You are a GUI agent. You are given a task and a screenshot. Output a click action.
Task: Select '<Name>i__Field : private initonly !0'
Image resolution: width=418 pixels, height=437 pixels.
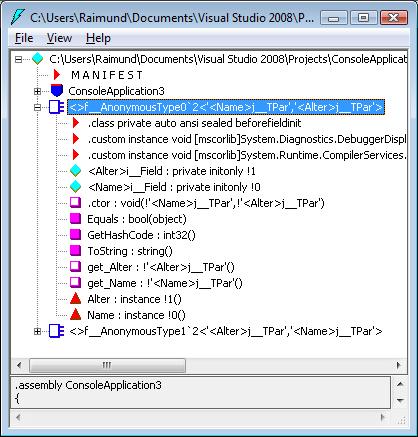(x=174, y=187)
